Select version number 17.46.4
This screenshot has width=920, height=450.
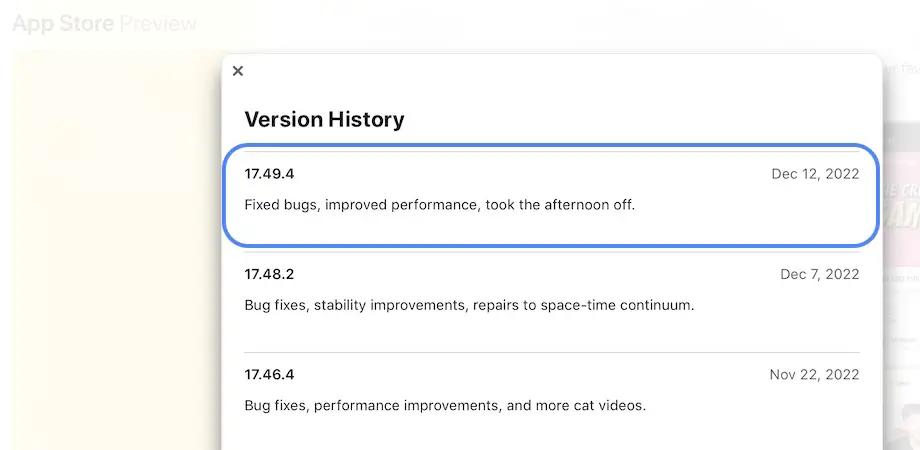[269, 375]
